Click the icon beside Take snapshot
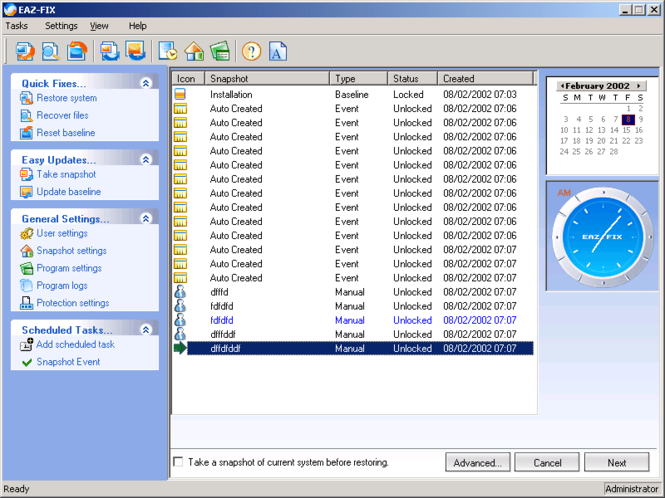Viewport: 665px width, 498px height. tap(26, 174)
